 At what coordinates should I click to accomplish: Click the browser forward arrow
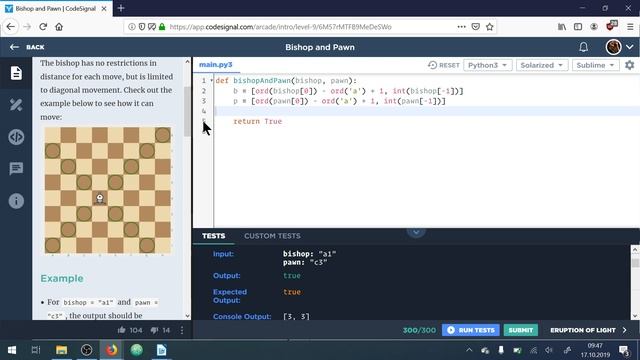(x=27, y=27)
